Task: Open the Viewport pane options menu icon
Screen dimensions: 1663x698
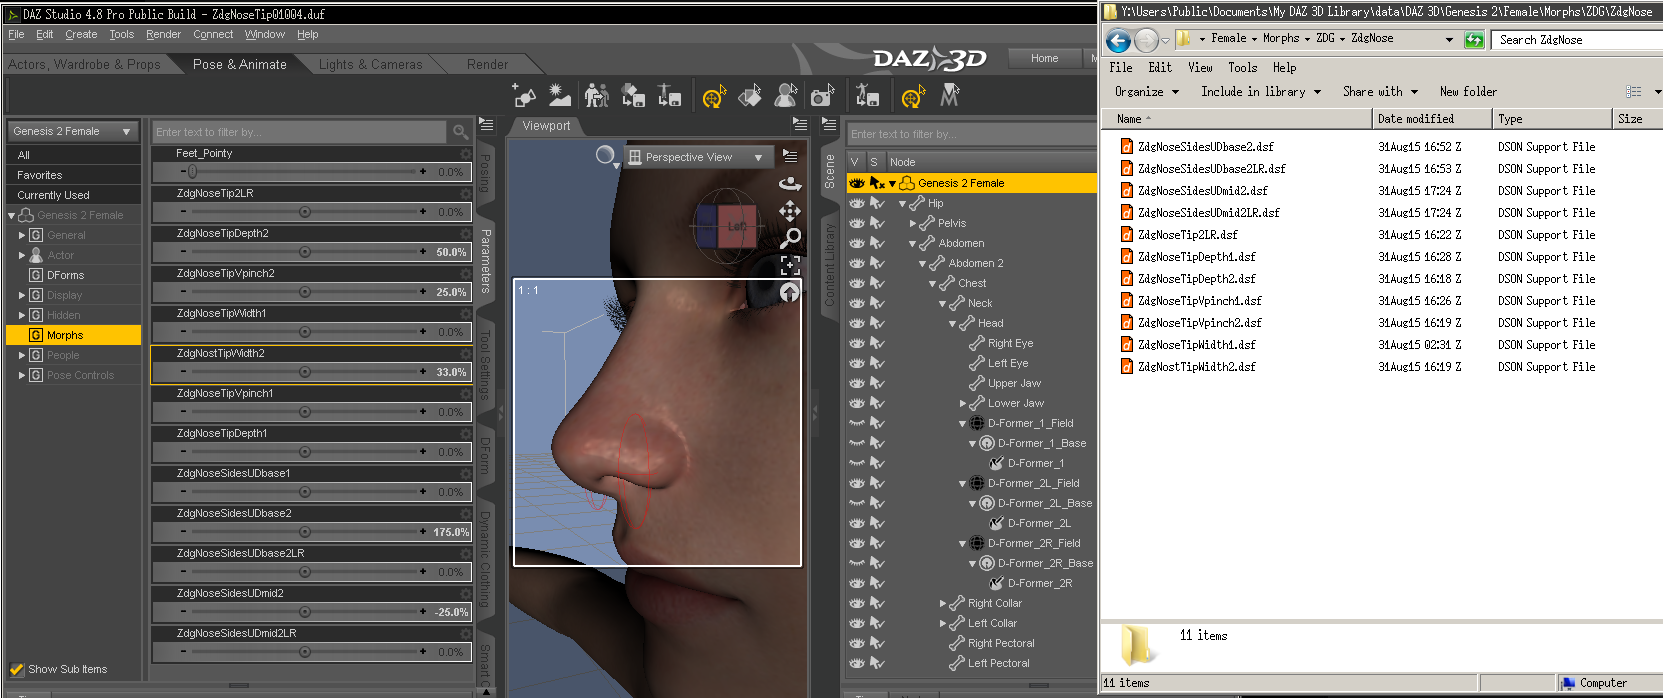Action: point(800,125)
